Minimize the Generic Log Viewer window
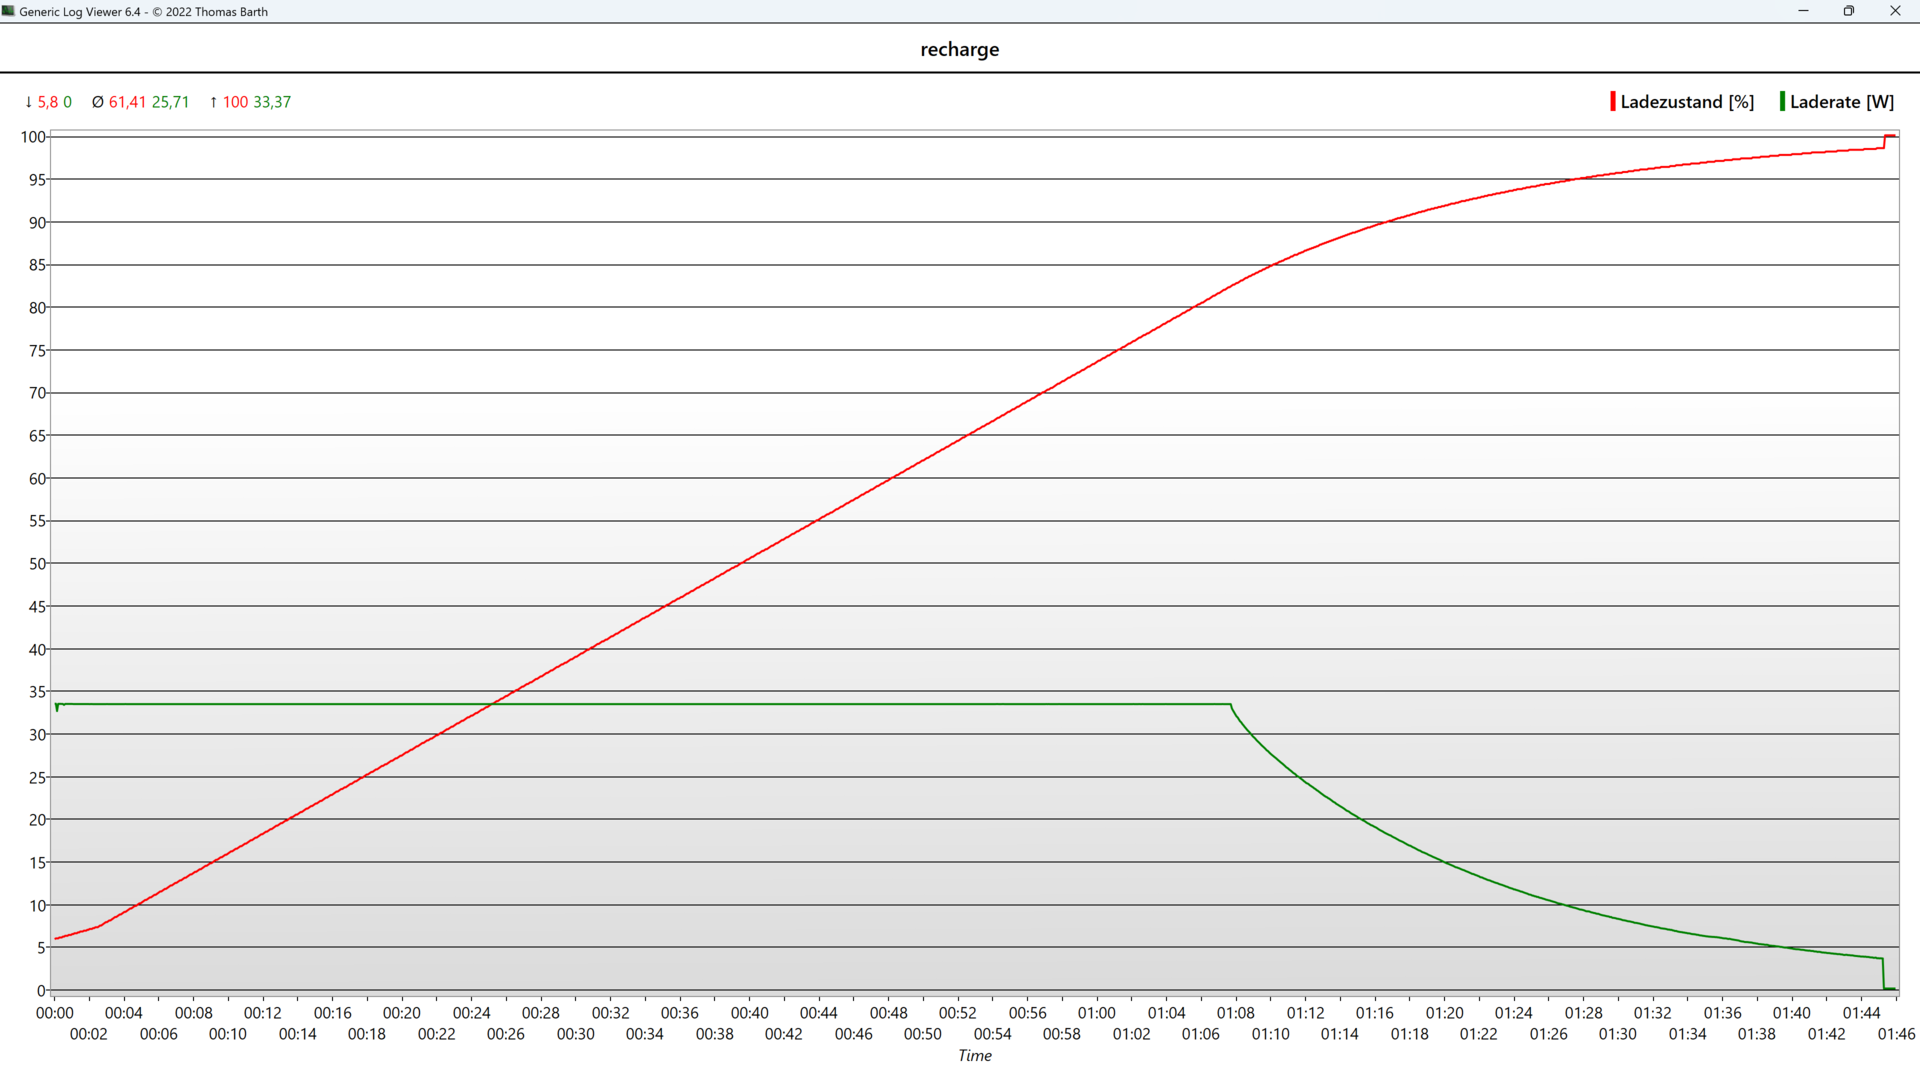Image resolution: width=1920 pixels, height=1080 pixels. (x=1803, y=11)
